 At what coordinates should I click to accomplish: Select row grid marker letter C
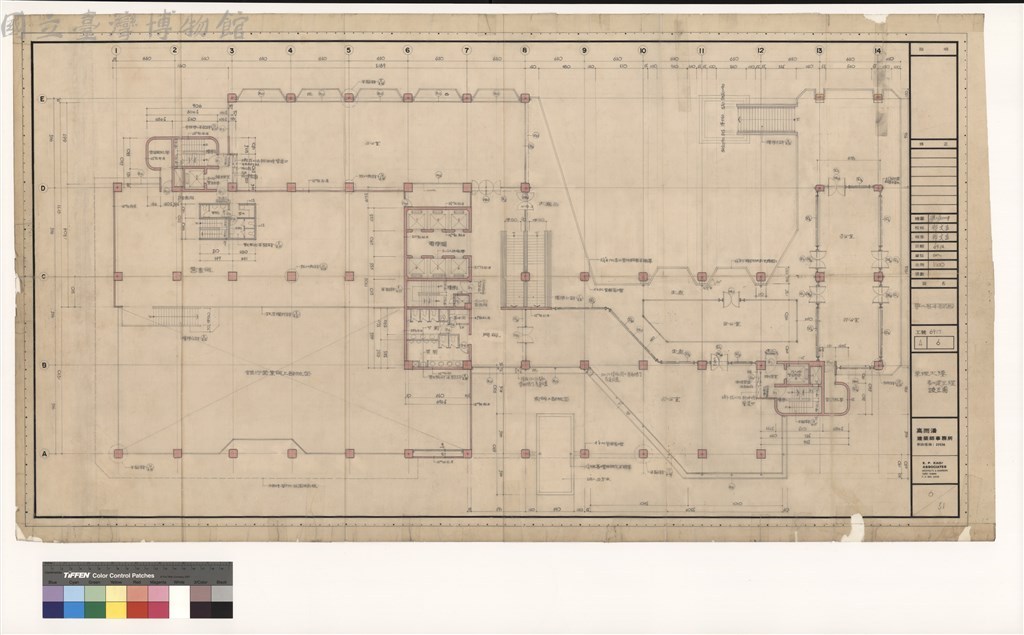(44, 276)
